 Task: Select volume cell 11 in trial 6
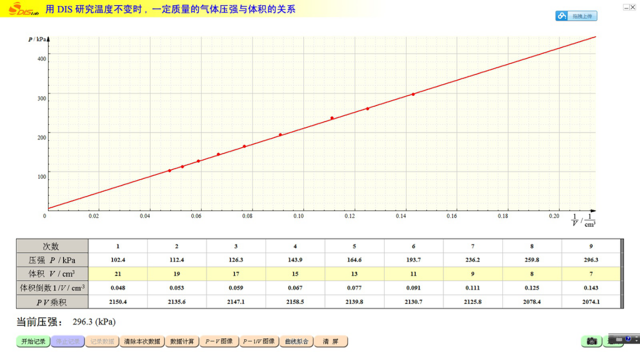pos(413,274)
